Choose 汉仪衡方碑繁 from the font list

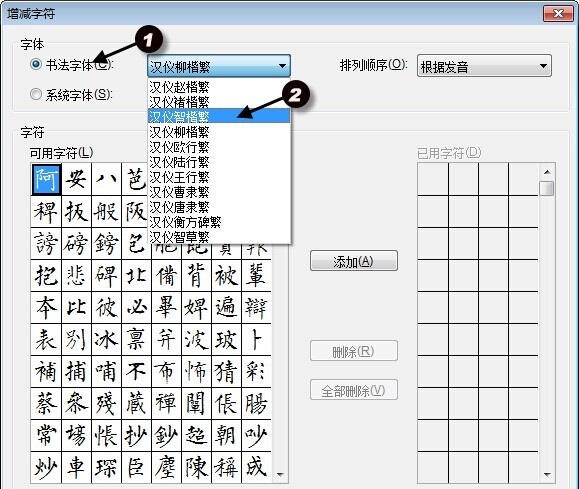[219, 222]
